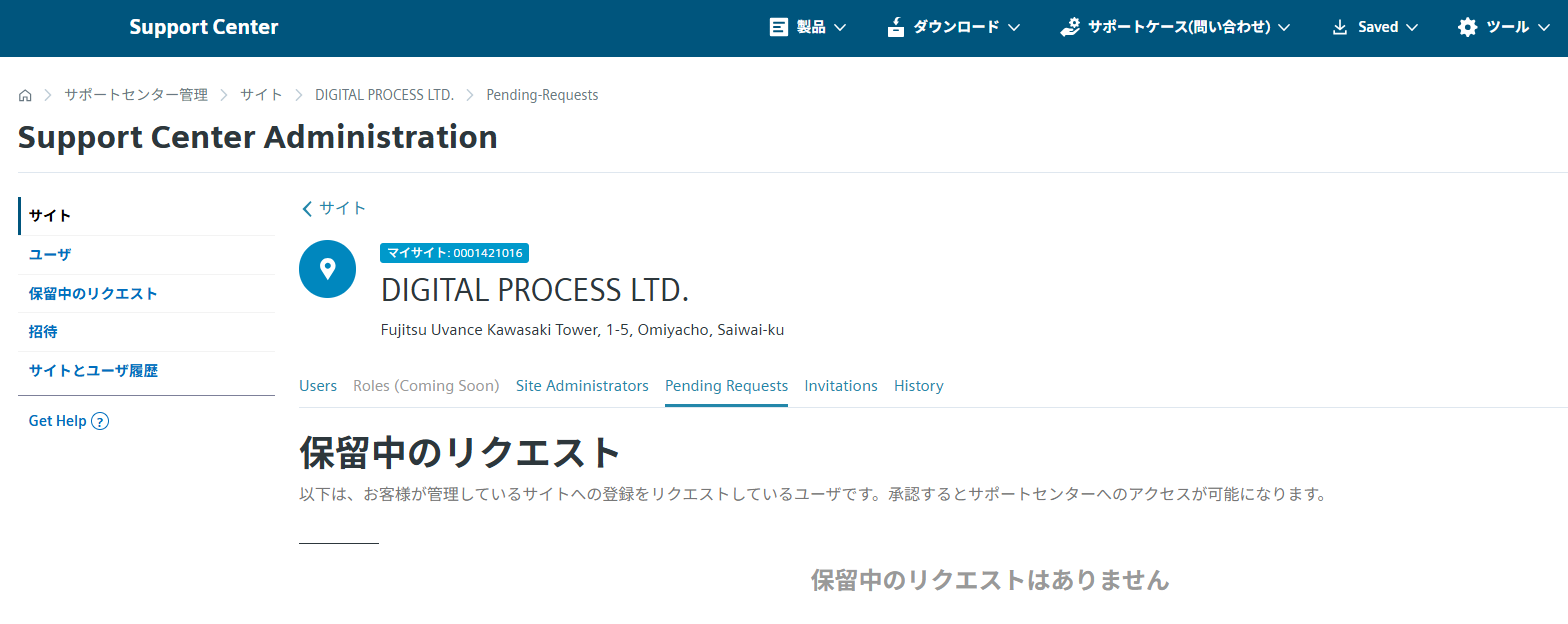Select the Roles (Coming Soon) tab
Screen dimensions: 1568x624
426,386
